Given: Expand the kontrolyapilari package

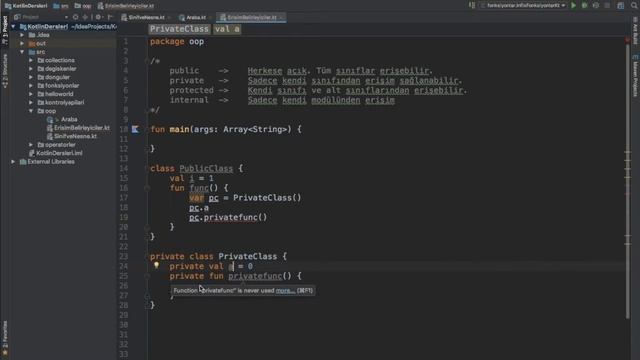Looking at the screenshot, I should coord(31,102).
